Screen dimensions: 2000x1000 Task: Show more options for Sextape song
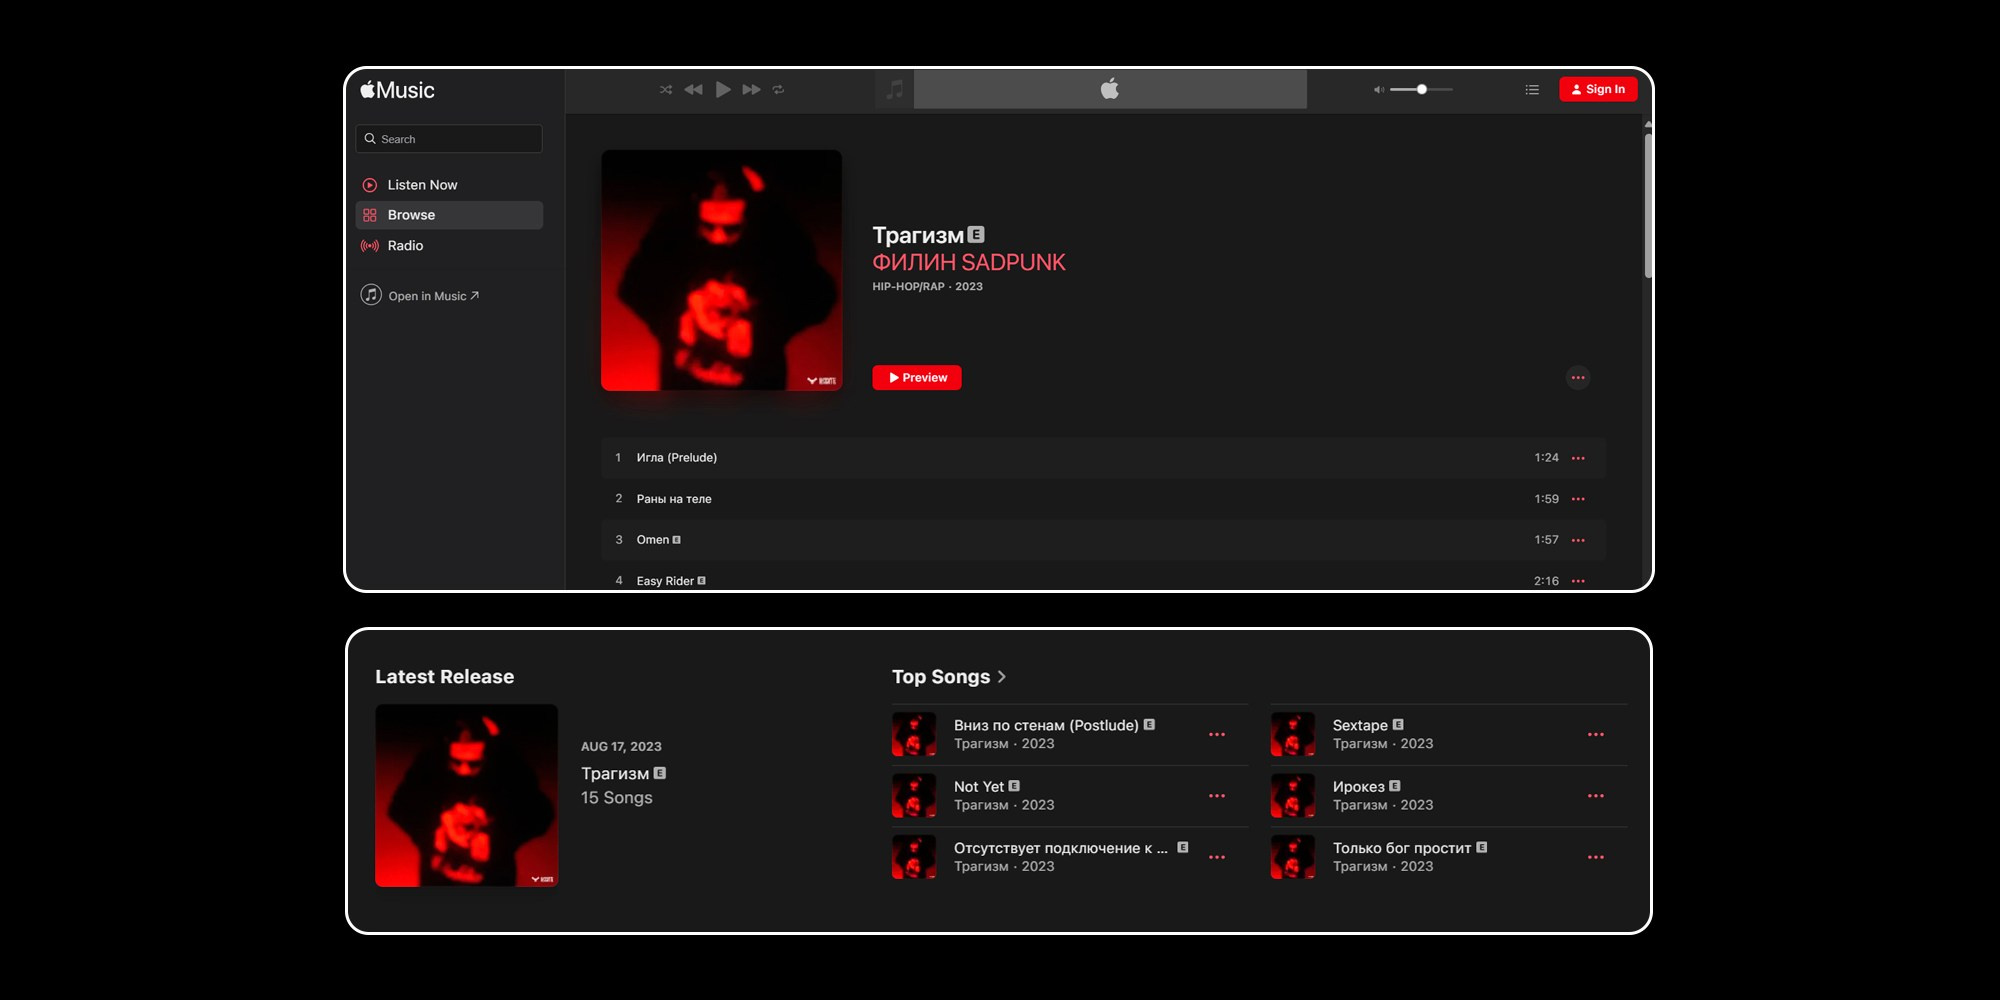click(x=1595, y=735)
